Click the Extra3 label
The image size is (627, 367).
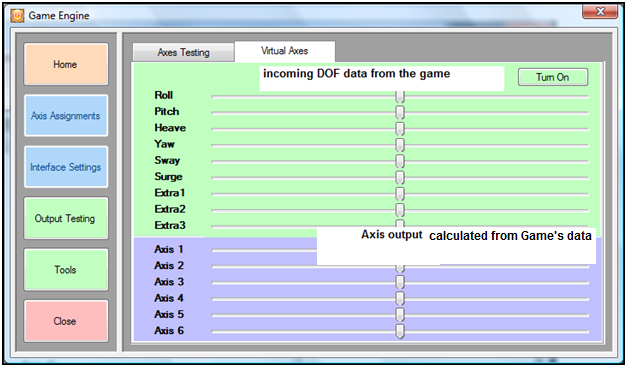coord(170,225)
